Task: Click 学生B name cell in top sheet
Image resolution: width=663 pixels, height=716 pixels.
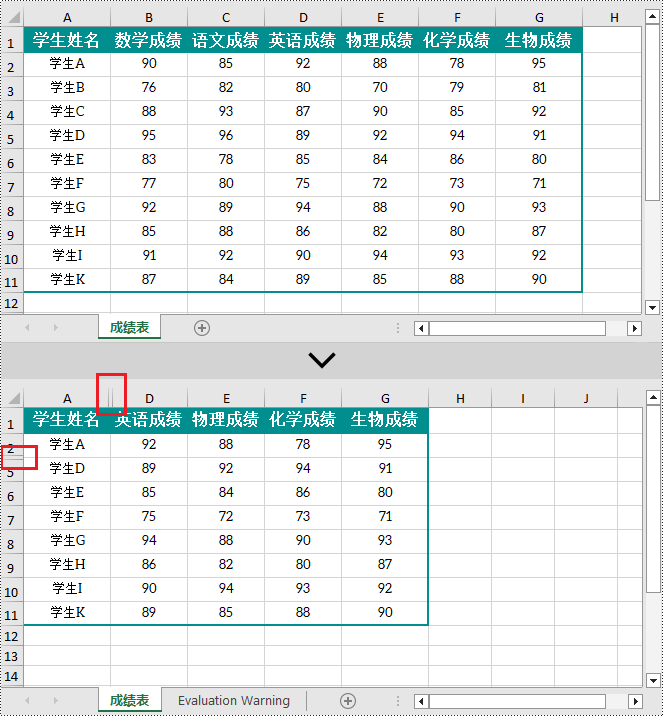Action: (67, 88)
